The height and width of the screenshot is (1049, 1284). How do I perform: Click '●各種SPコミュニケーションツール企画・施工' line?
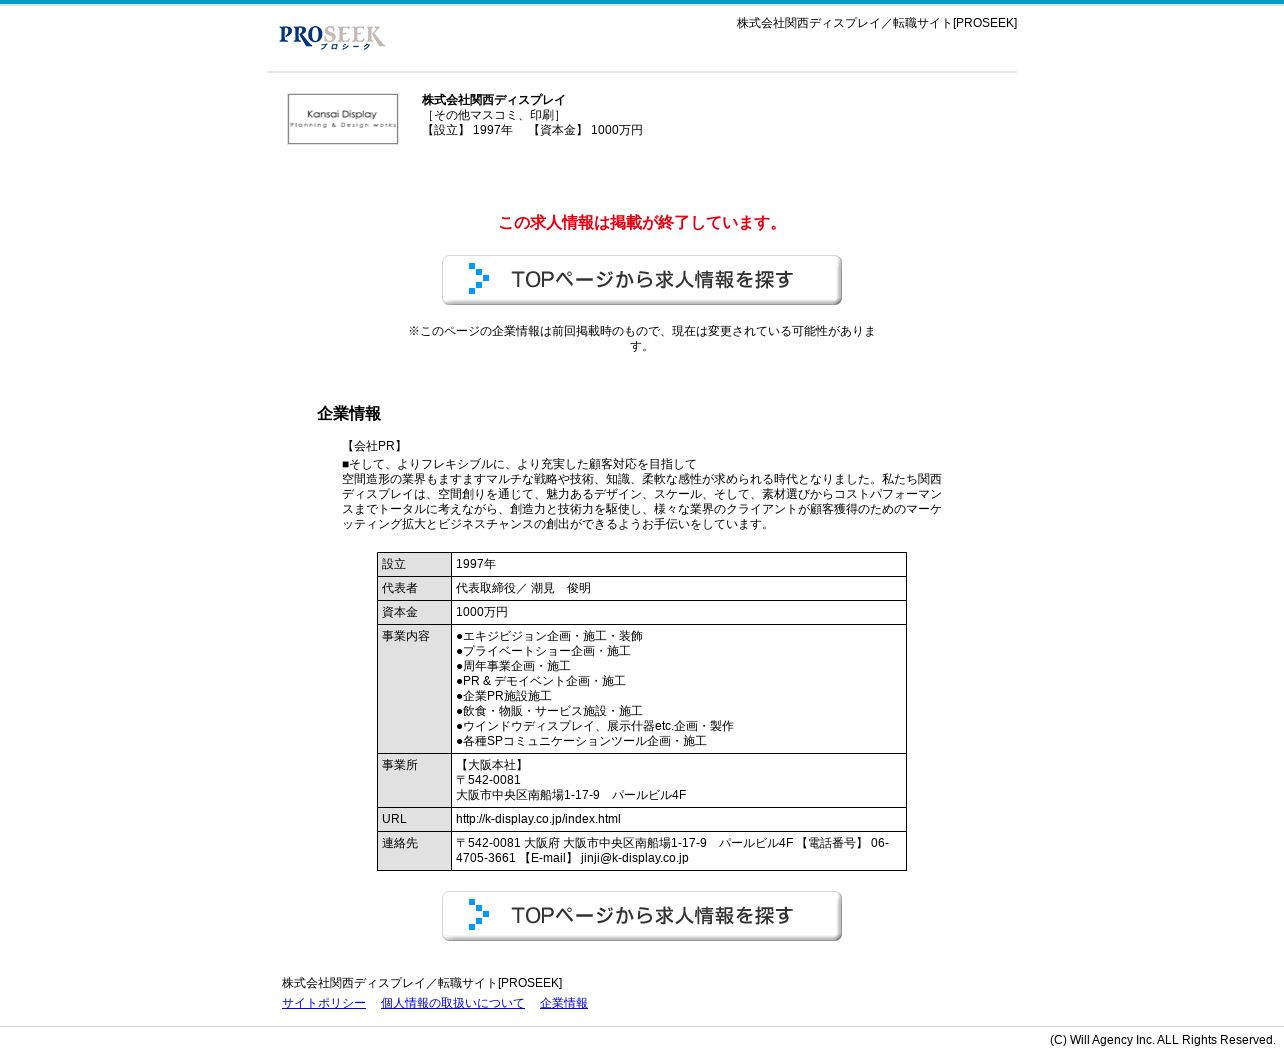(x=581, y=741)
